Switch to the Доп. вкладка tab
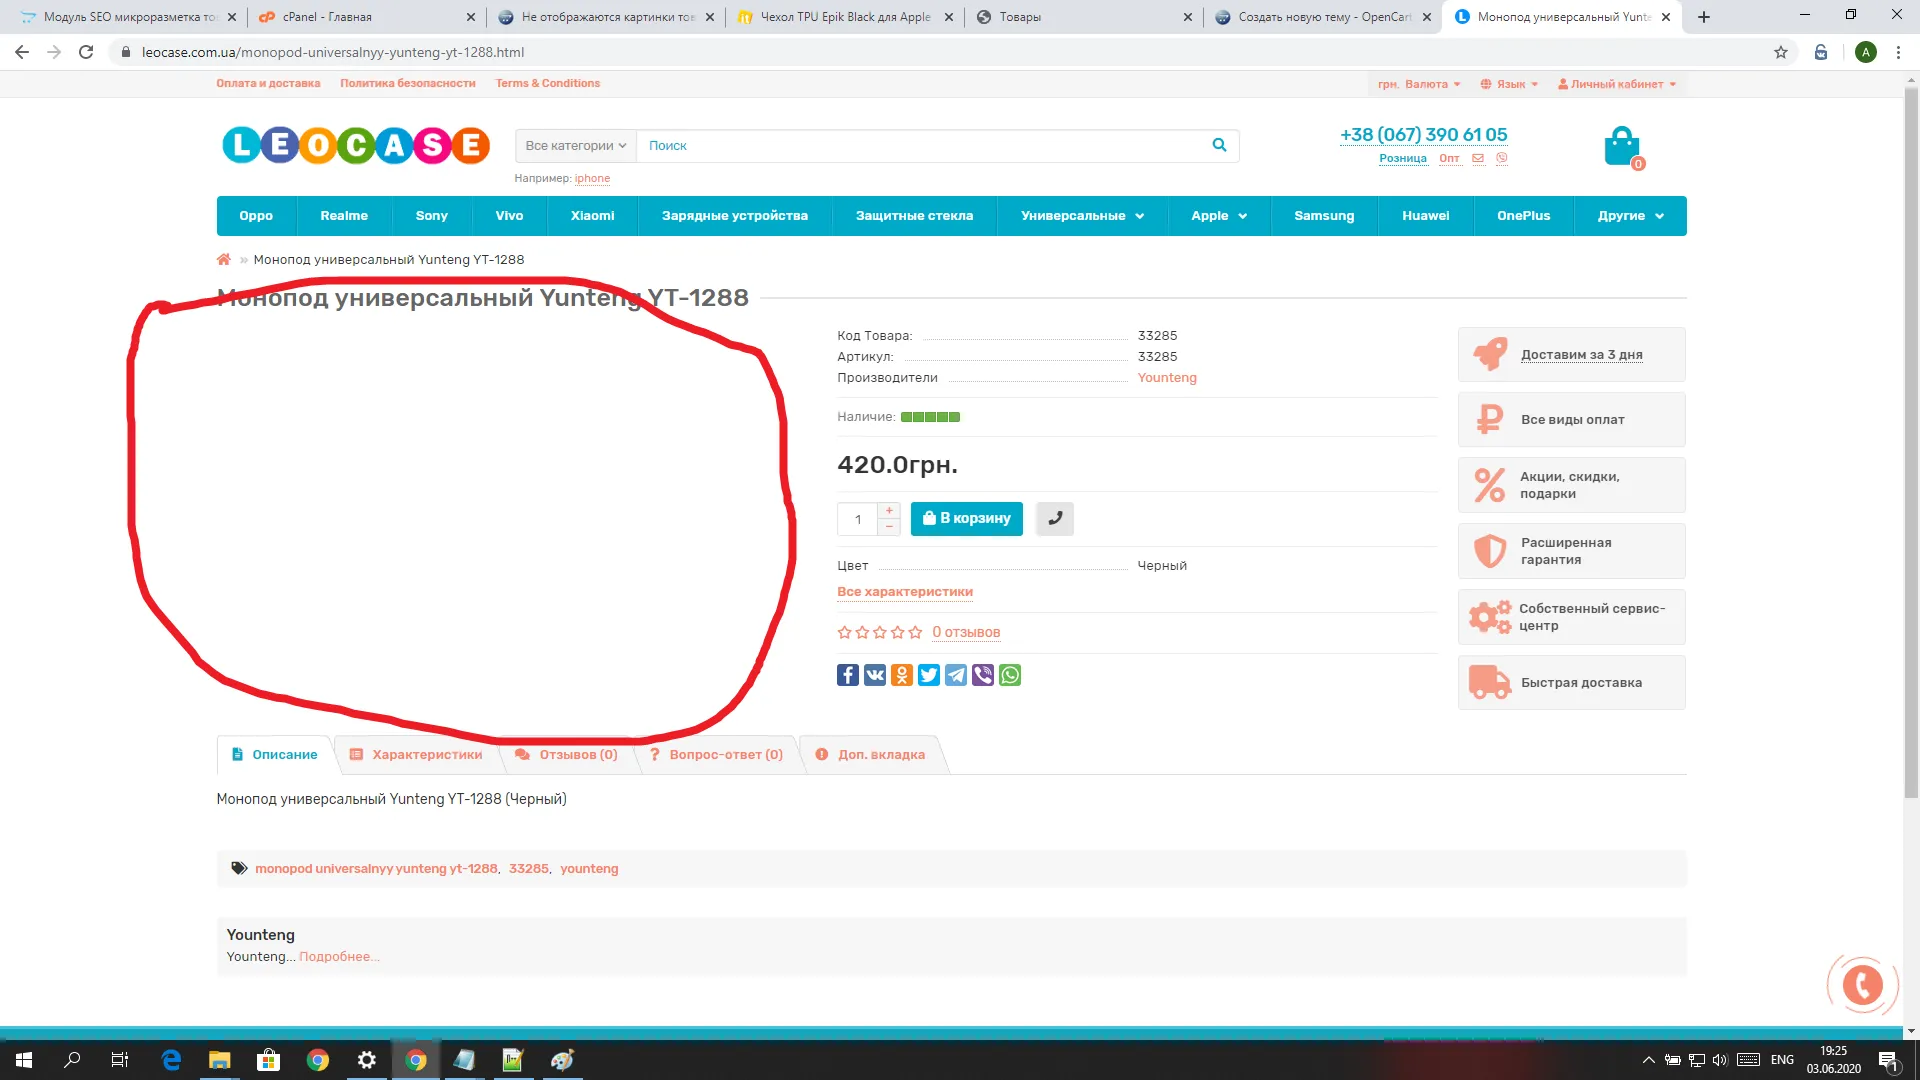This screenshot has width=1920, height=1080. [870, 755]
